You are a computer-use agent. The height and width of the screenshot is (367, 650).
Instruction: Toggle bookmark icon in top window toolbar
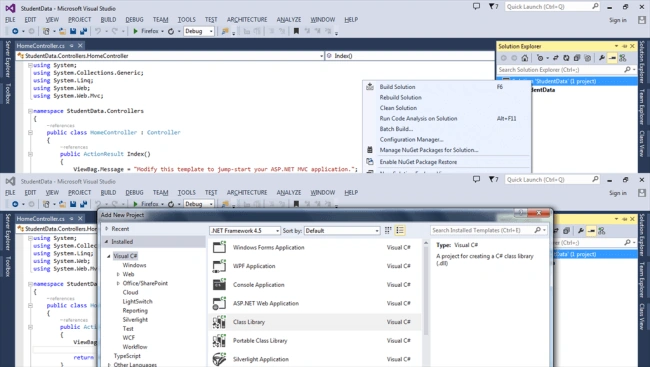point(296,31)
